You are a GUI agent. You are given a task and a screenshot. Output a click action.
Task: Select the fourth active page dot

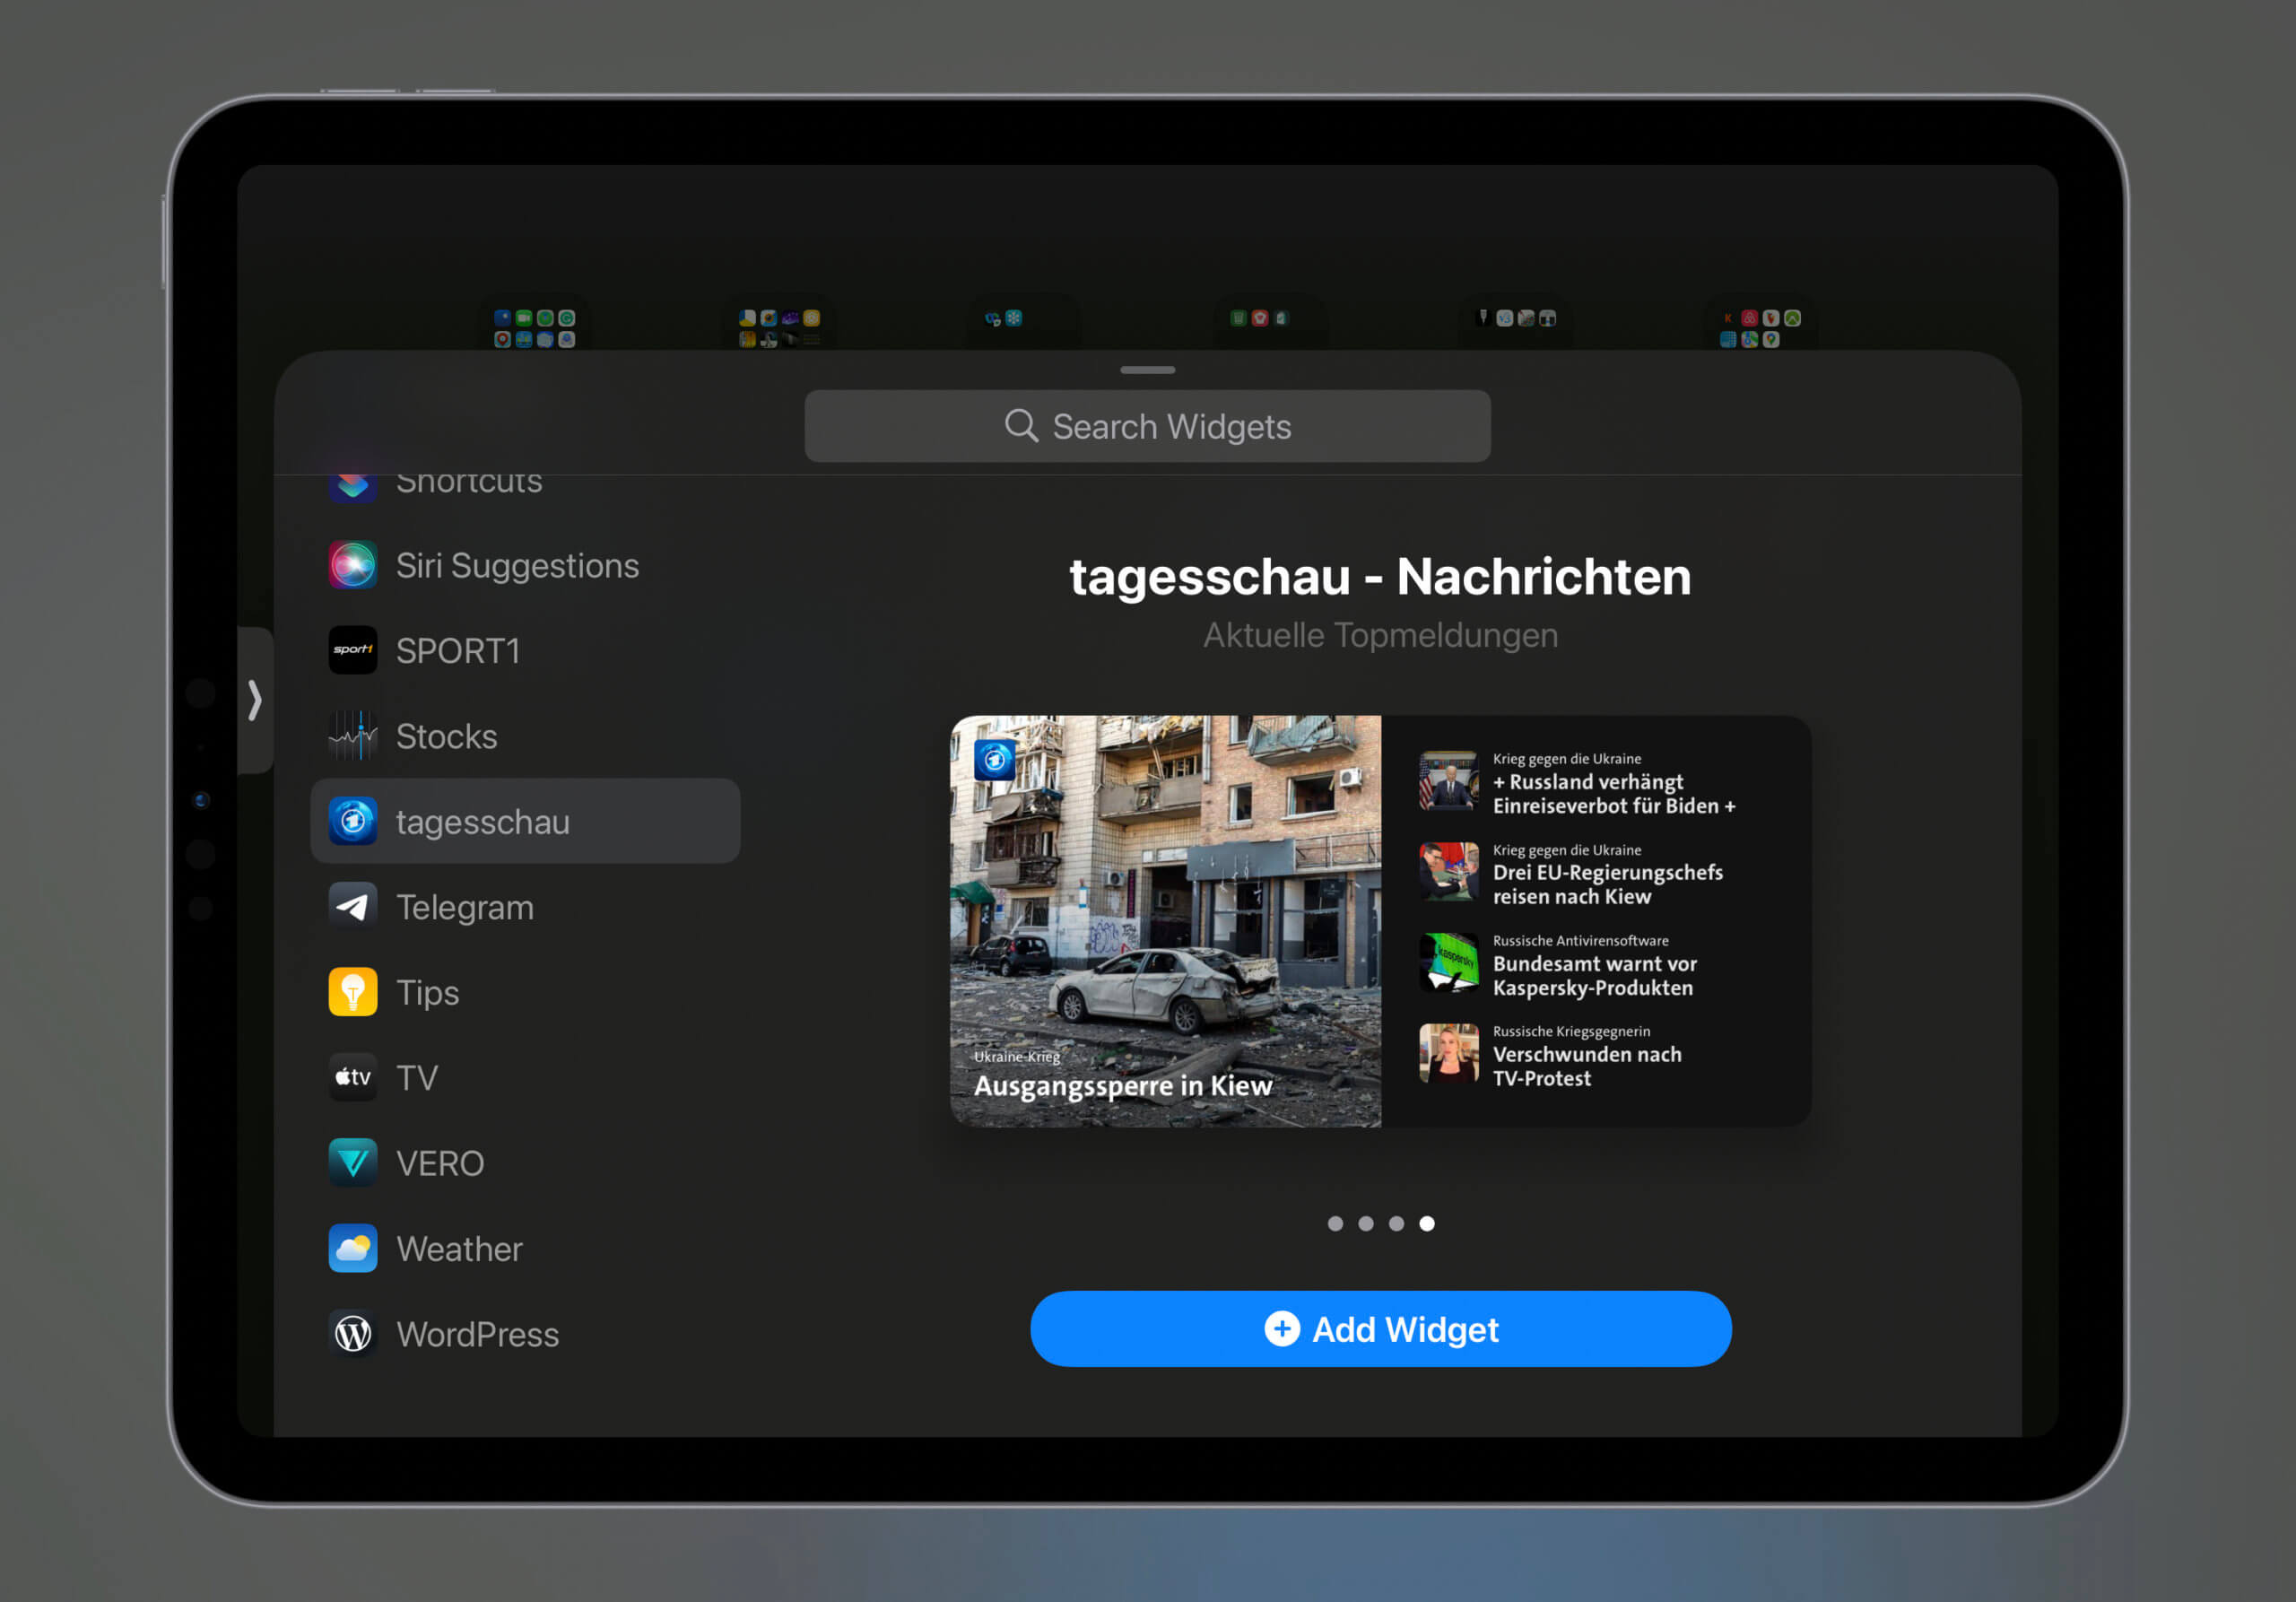(x=1427, y=1223)
